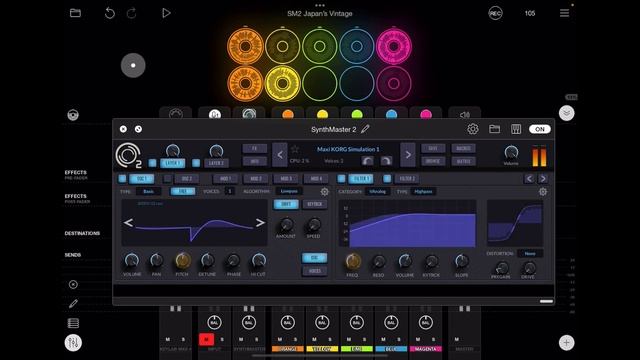The image size is (640, 360).
Task: Go to previous preset with left arrow
Action: pyautogui.click(x=280, y=155)
